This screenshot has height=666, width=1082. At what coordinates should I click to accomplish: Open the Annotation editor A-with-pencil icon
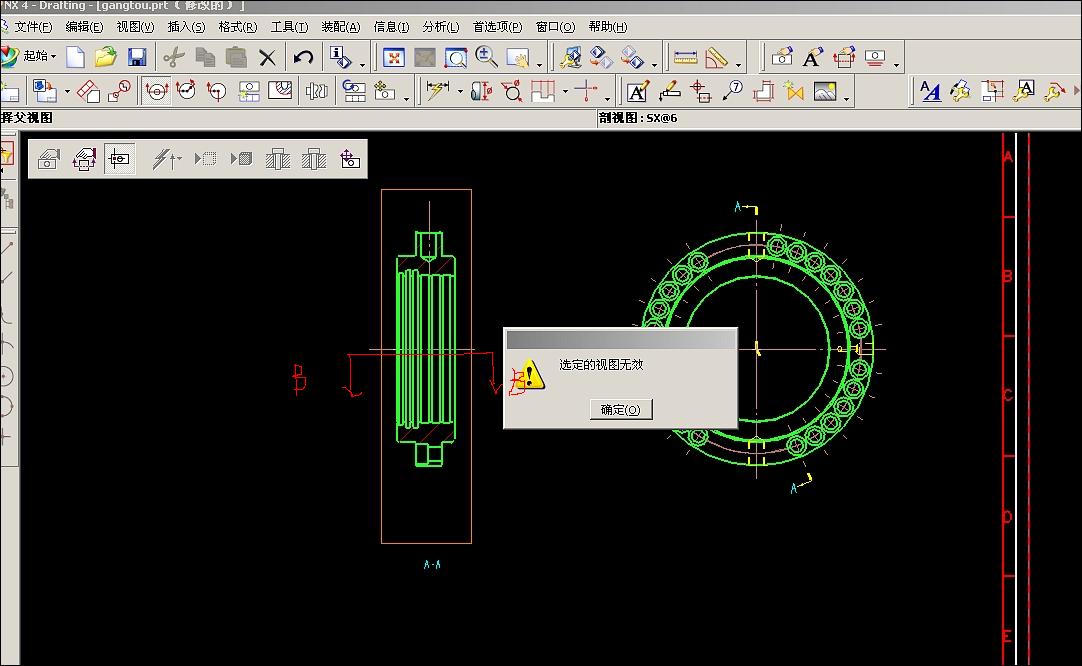pos(637,91)
